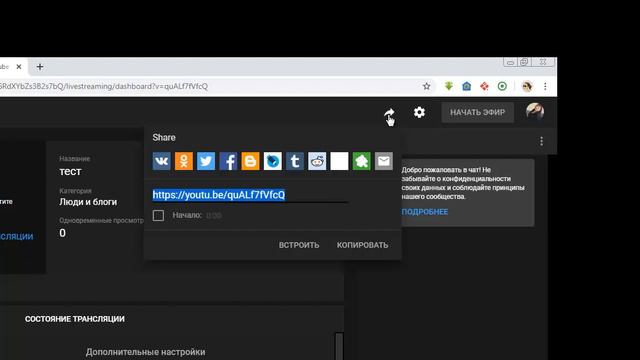
Task: Click concurrent viewers count 0
Action: [62, 233]
